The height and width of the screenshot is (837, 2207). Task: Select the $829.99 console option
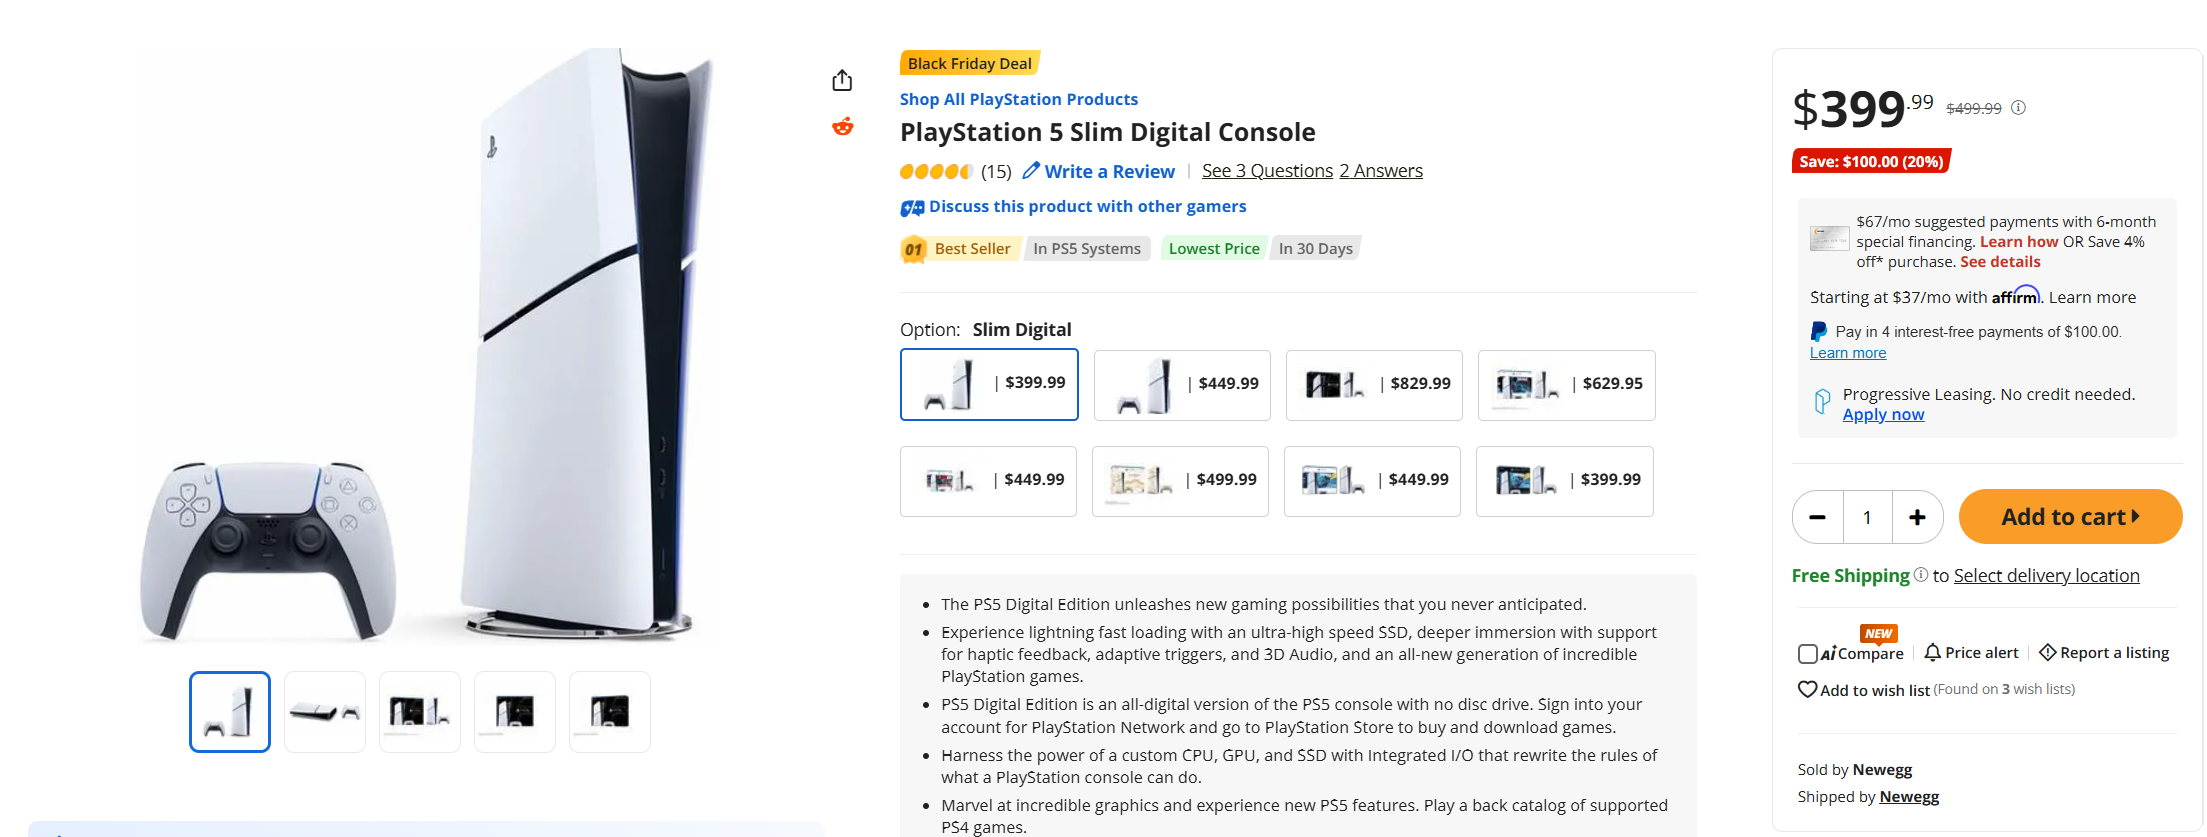click(x=1374, y=385)
